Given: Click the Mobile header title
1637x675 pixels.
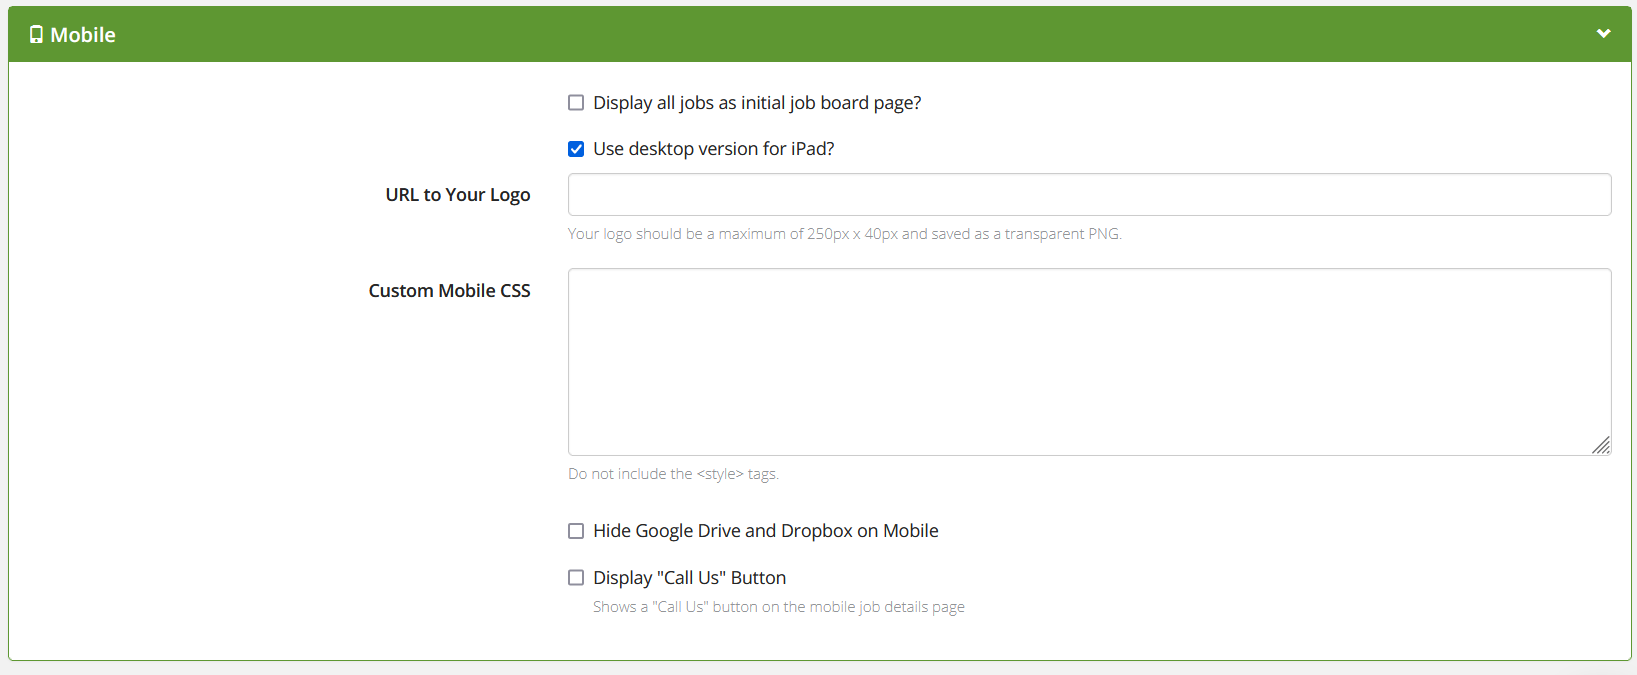Looking at the screenshot, I should (x=83, y=35).
